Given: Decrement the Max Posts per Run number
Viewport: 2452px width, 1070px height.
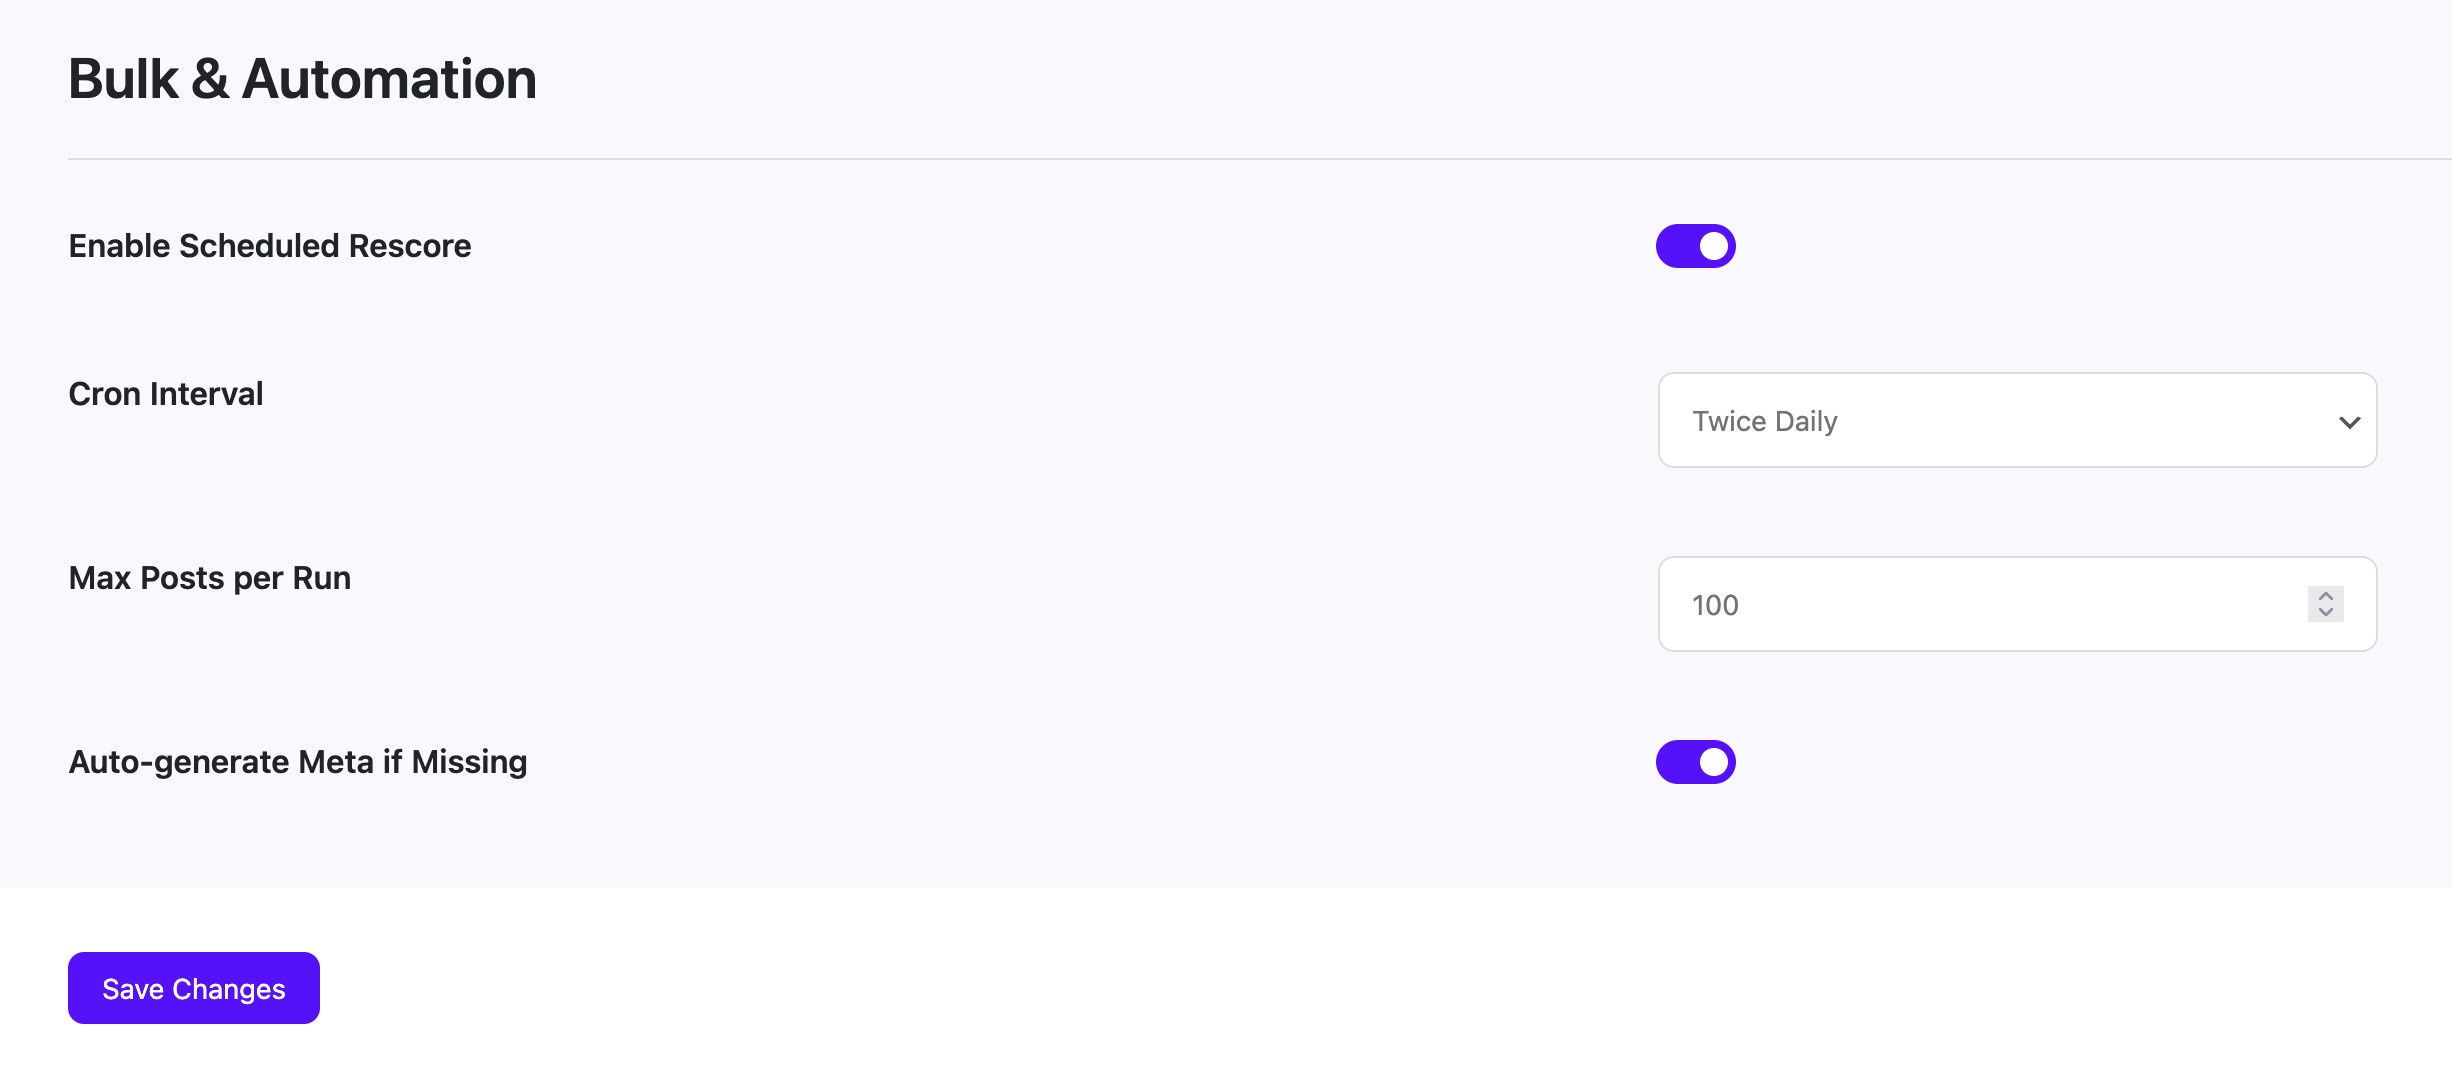Looking at the screenshot, I should click(x=2325, y=613).
